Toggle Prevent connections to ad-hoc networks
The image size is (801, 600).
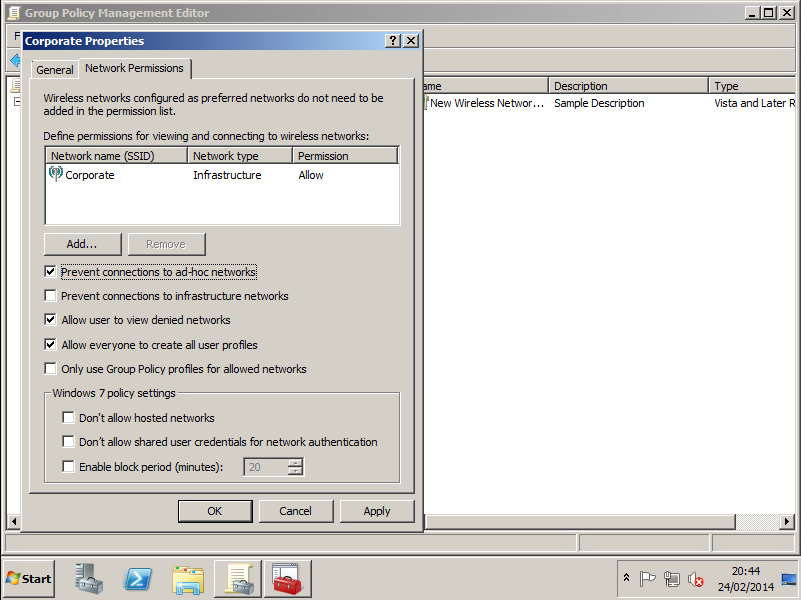tap(50, 272)
